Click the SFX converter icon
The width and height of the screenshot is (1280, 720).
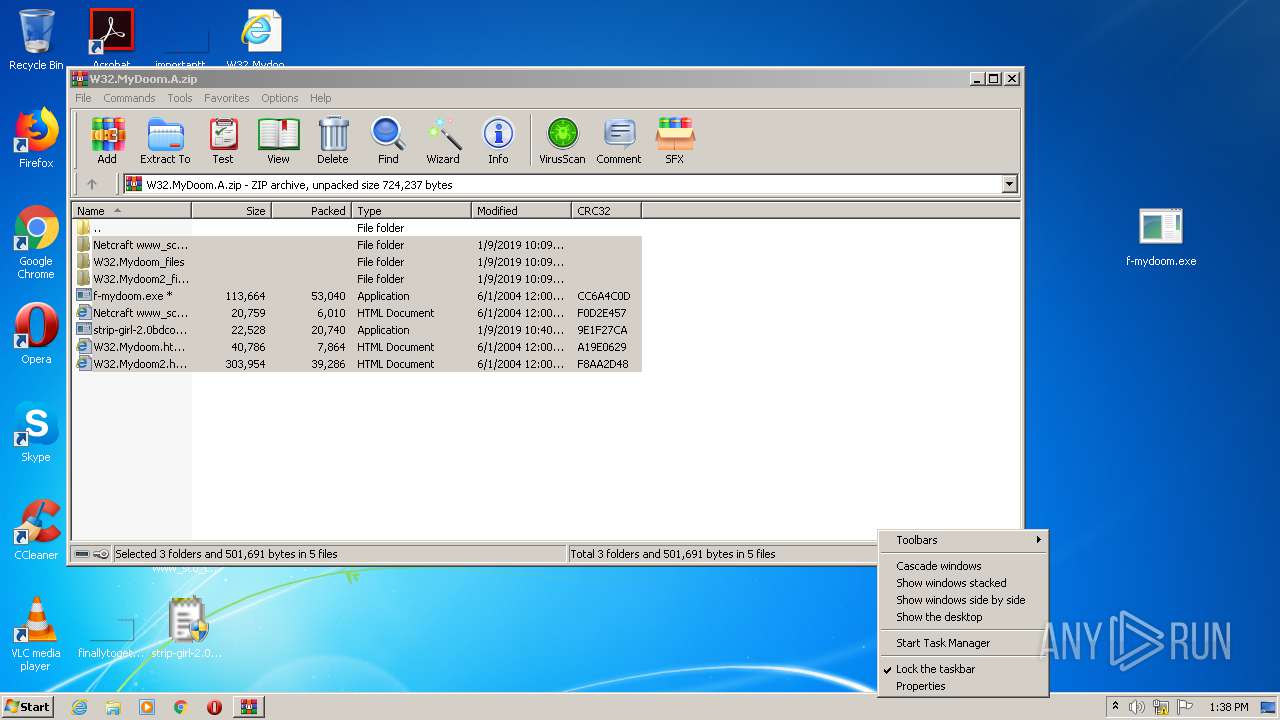coord(675,140)
